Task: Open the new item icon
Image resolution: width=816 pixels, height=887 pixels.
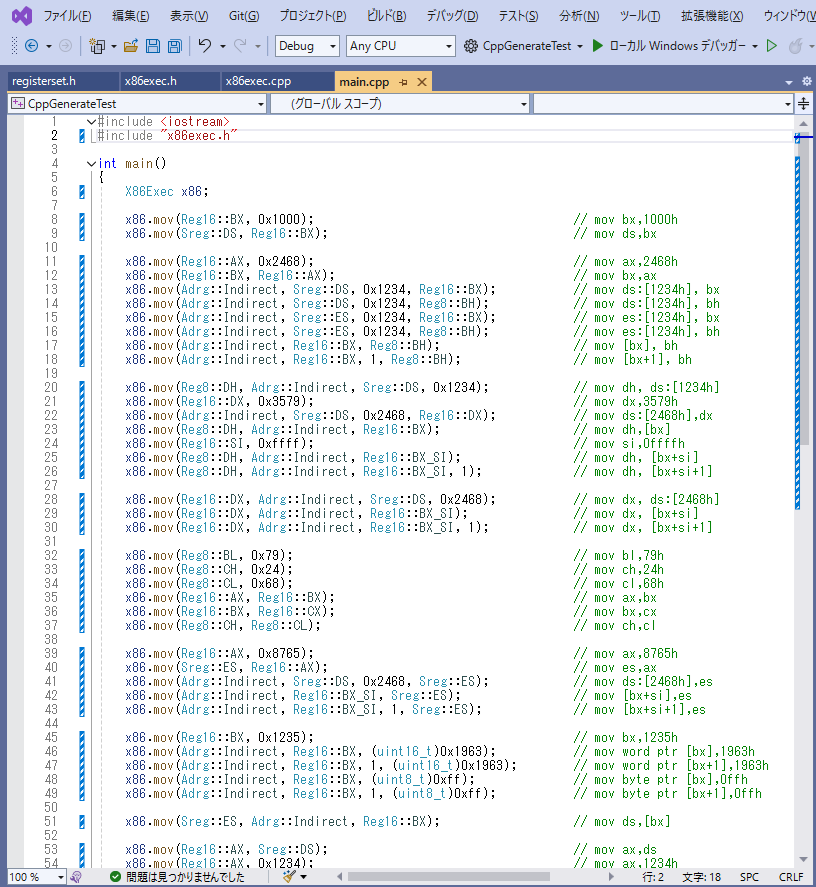Action: (x=97, y=46)
